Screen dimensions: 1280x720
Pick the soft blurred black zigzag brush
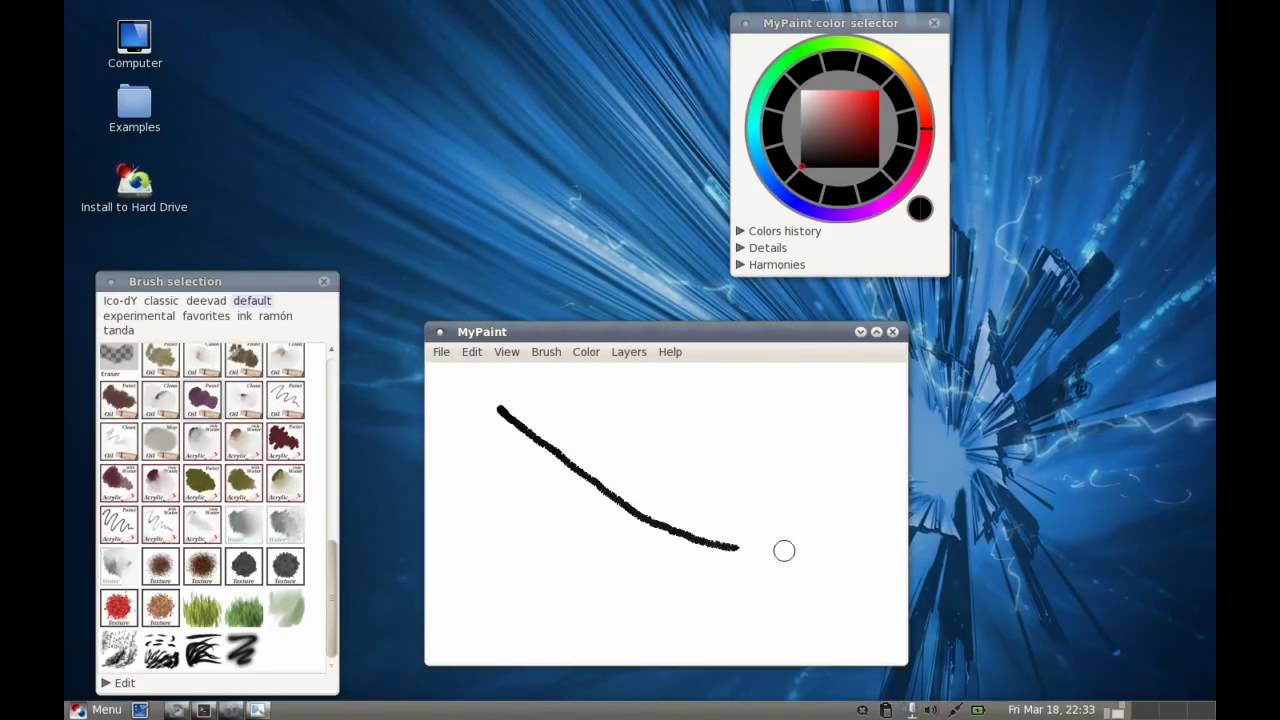[x=242, y=650]
